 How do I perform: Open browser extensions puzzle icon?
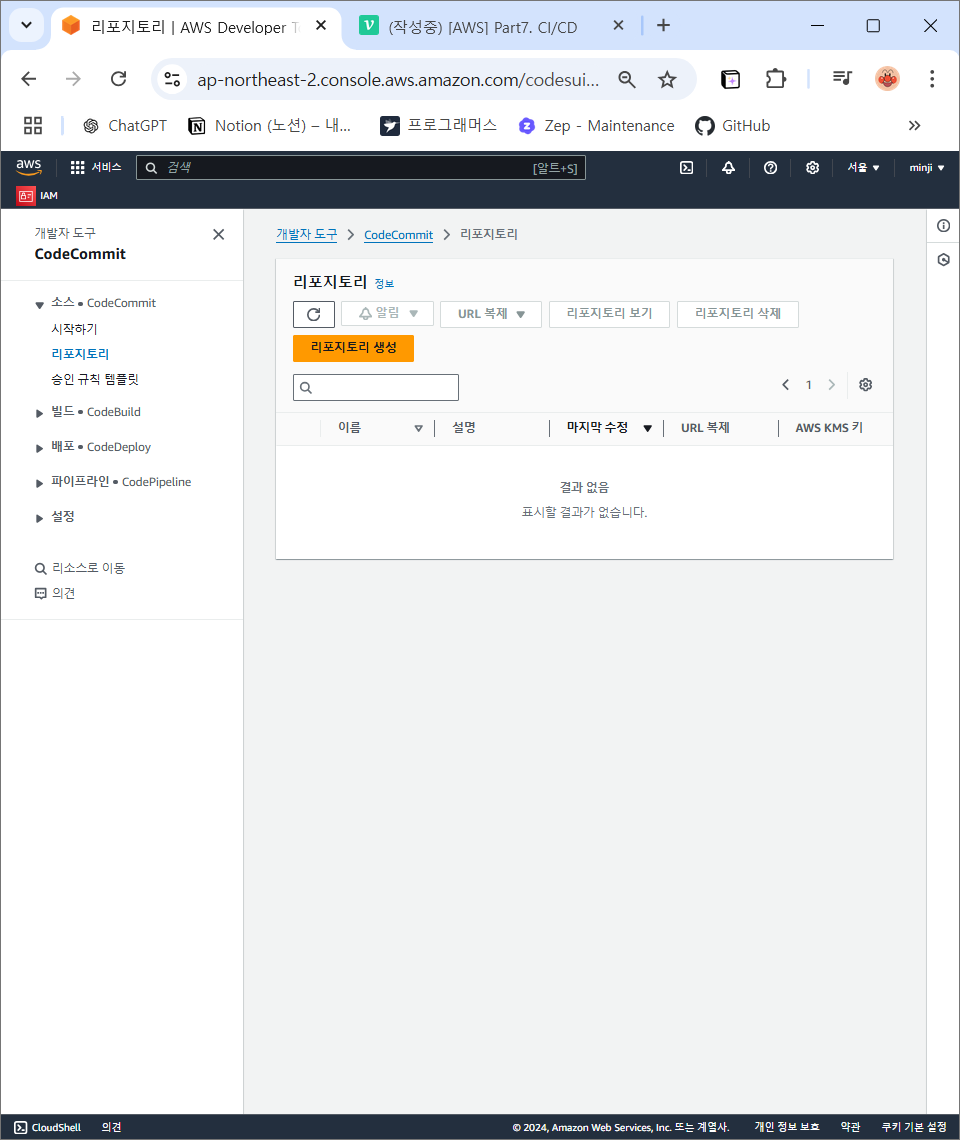point(775,79)
